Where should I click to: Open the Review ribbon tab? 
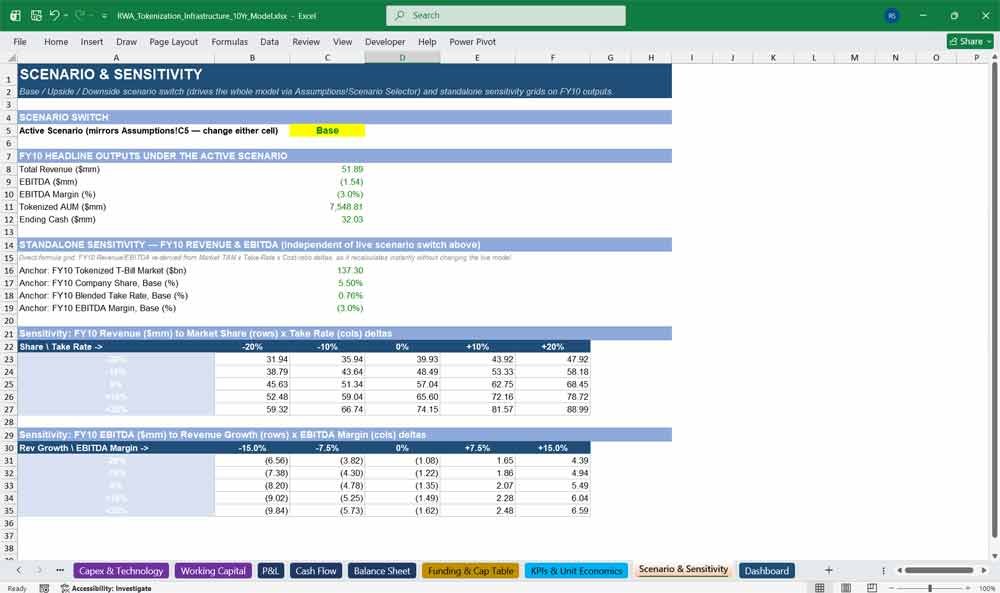(306, 41)
